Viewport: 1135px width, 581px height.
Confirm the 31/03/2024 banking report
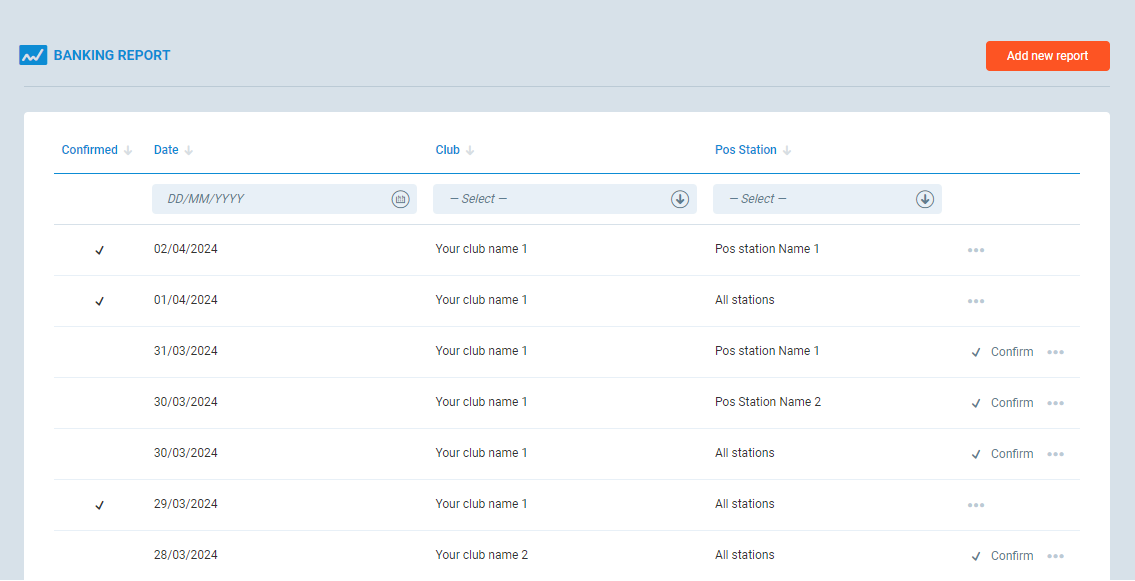1003,352
